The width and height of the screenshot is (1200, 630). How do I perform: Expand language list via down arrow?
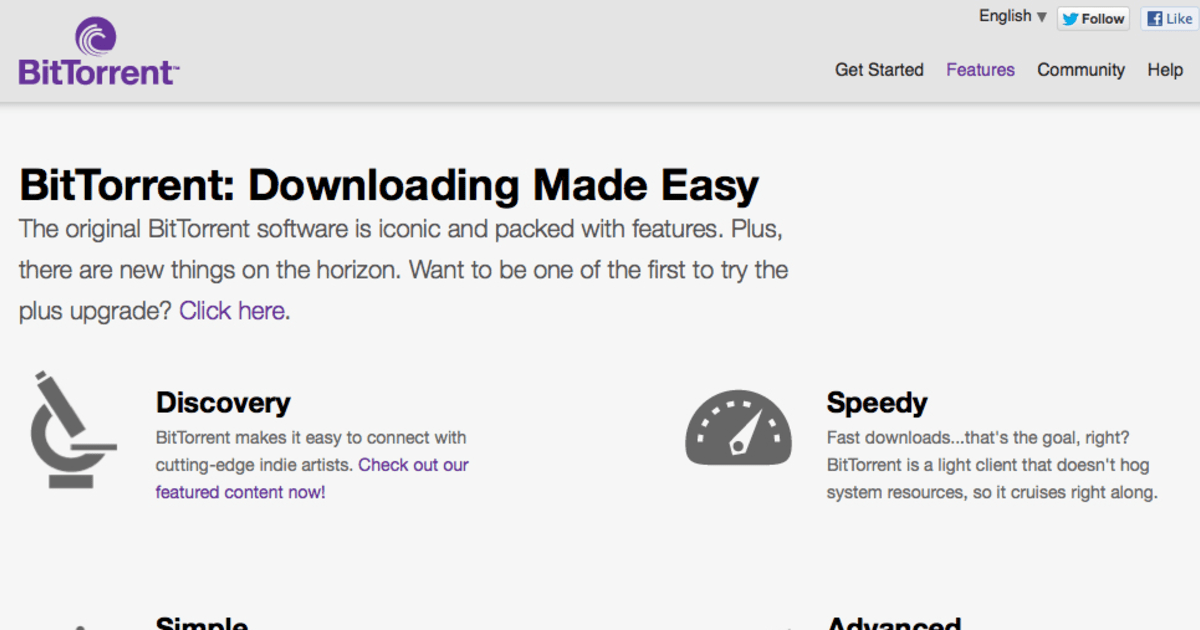tap(1041, 17)
